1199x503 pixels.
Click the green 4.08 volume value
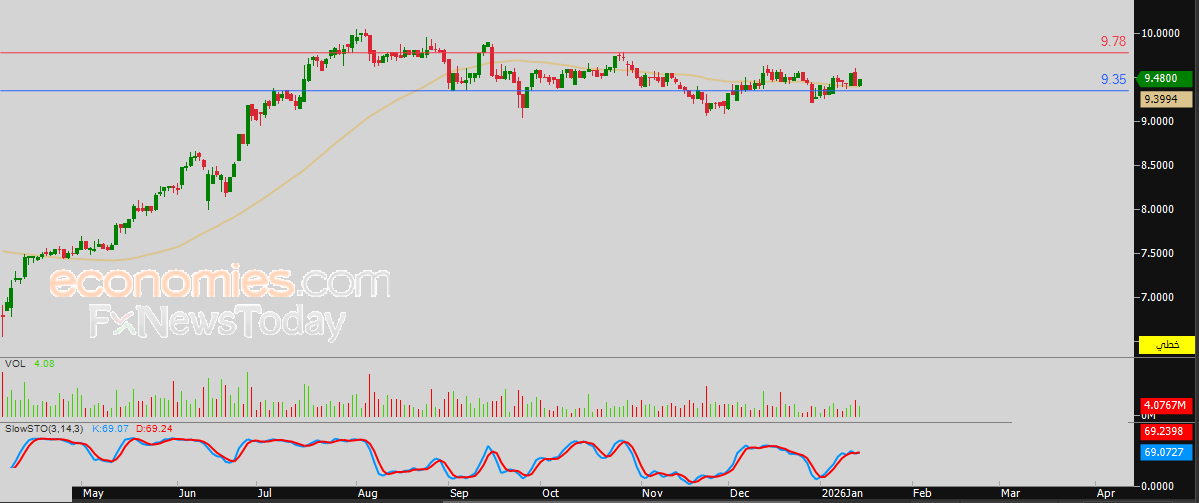coord(44,364)
